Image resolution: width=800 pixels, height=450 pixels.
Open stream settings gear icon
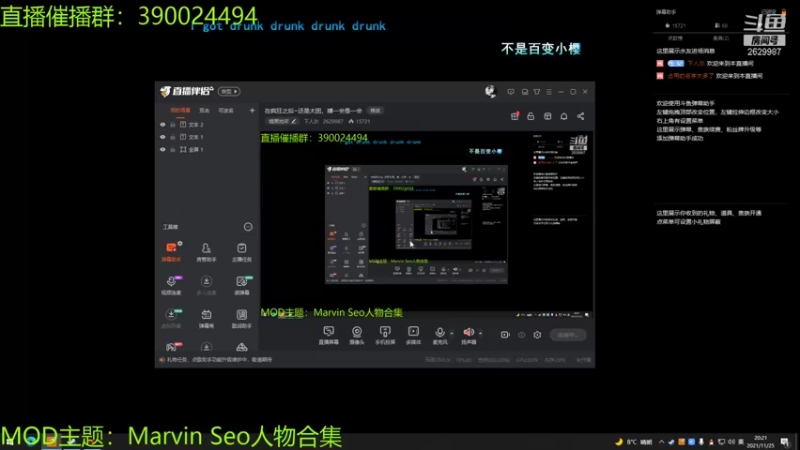pos(537,335)
